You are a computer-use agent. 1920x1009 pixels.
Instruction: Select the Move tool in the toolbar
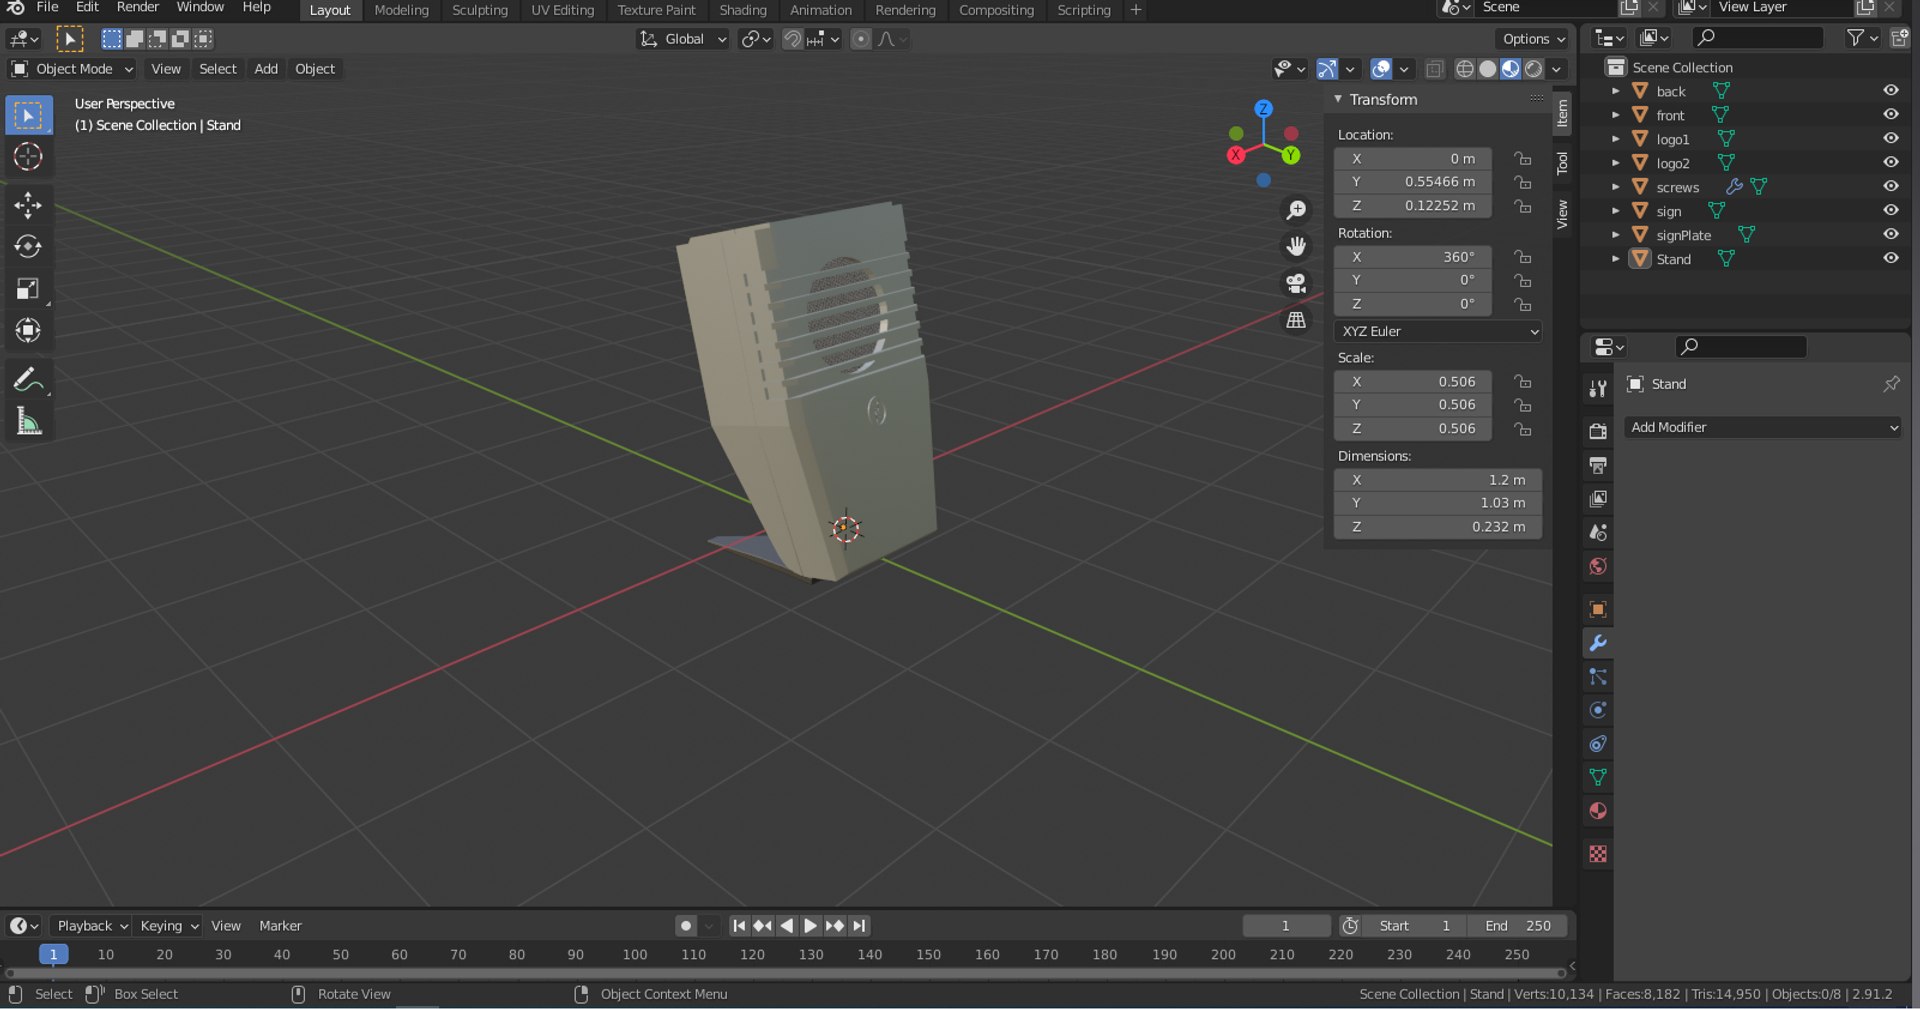point(28,205)
